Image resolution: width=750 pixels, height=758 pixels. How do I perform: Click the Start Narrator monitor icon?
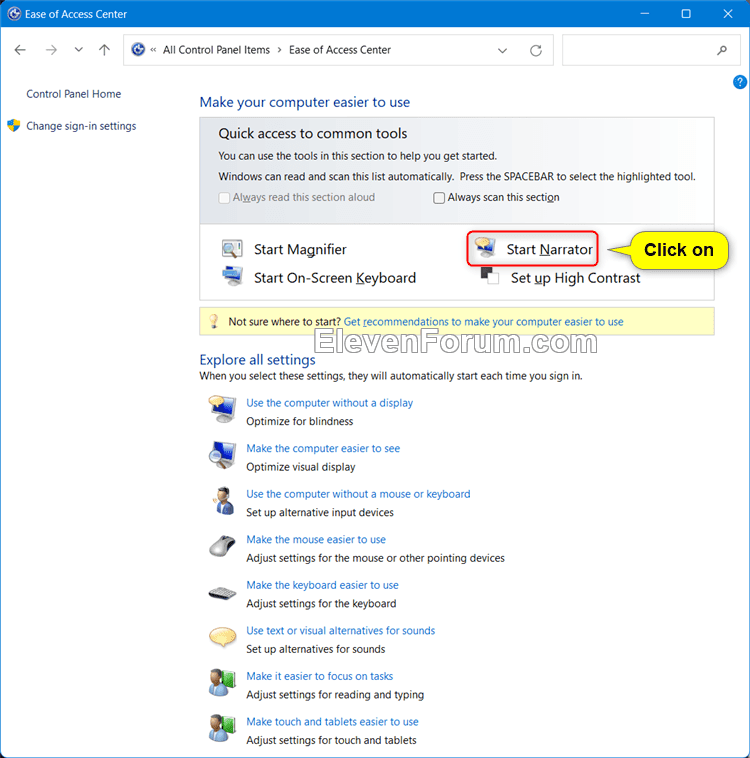click(485, 247)
